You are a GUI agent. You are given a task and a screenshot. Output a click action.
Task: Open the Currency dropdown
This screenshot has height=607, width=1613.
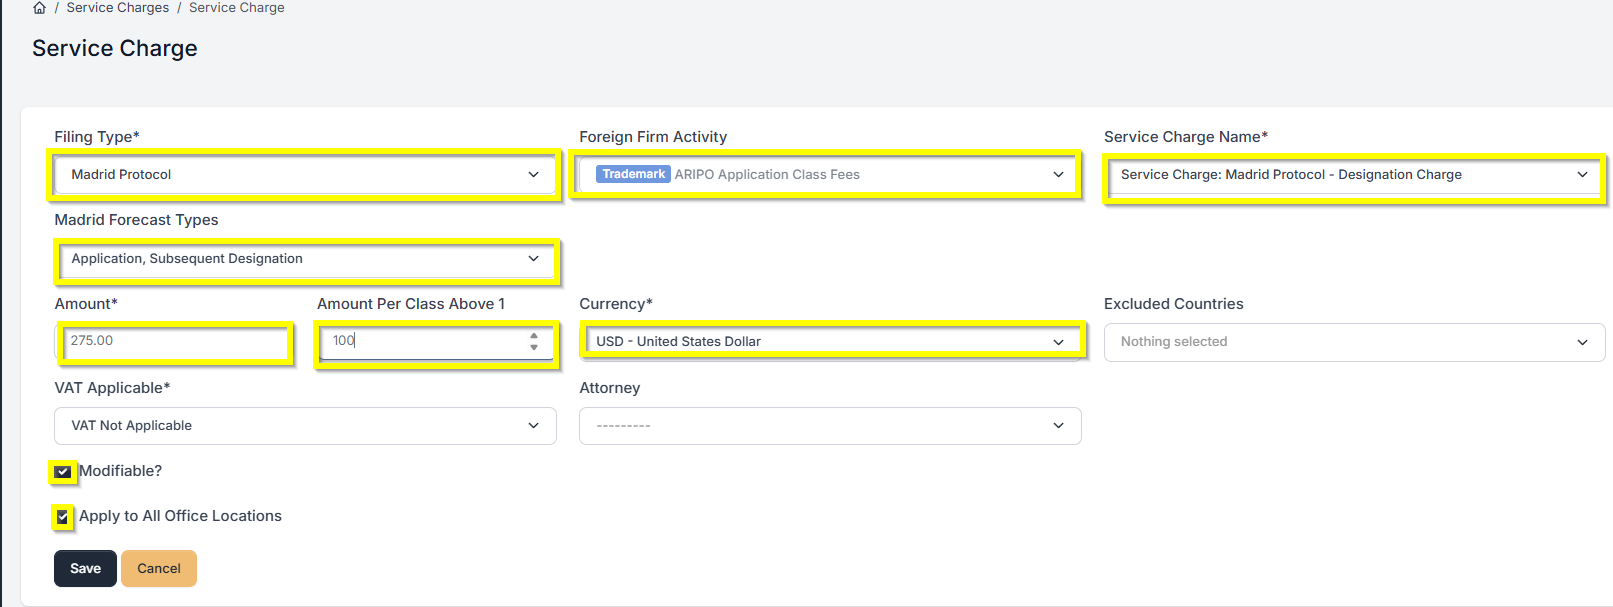[829, 342]
